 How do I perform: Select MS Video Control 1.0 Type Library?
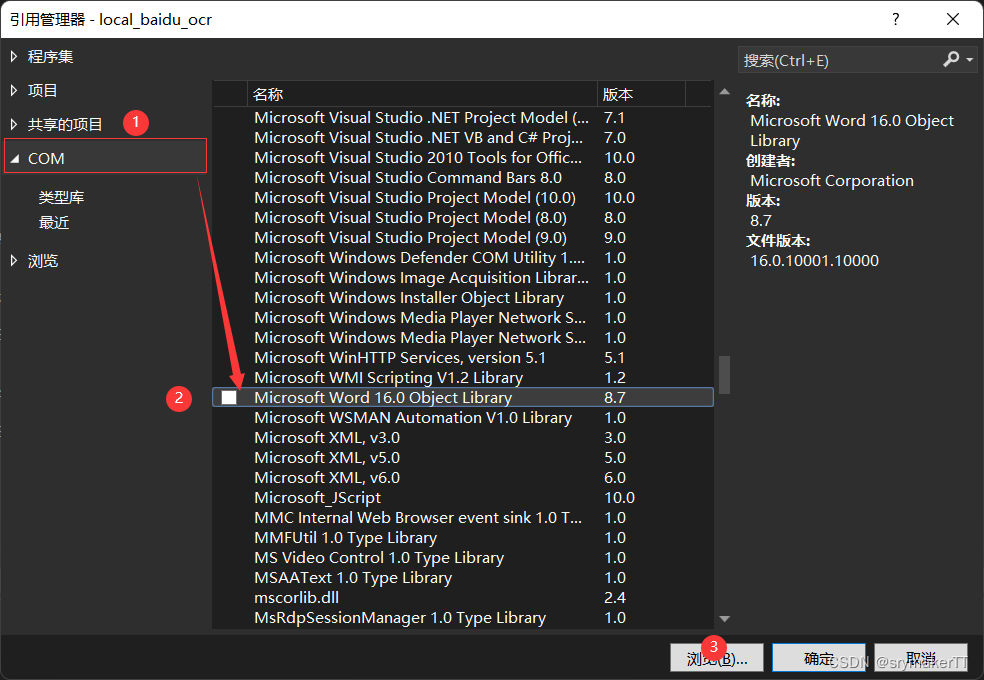(x=463, y=558)
